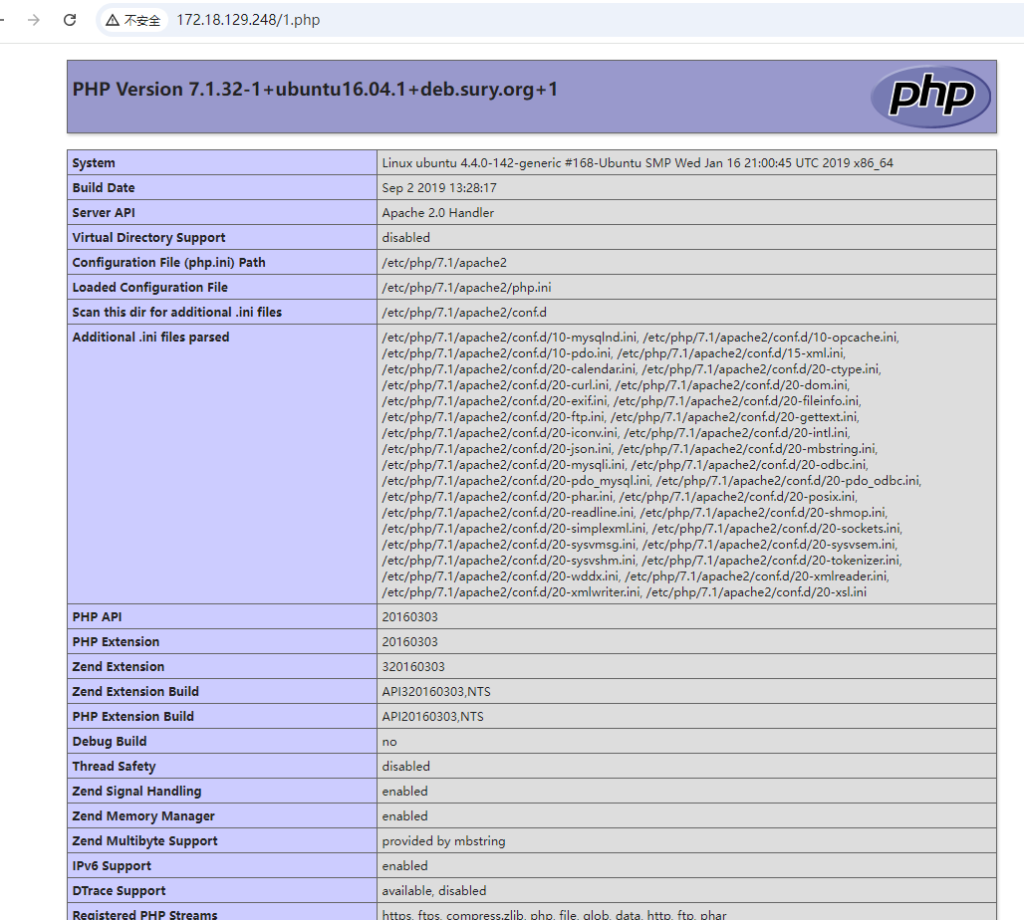Click the Zend Signal Handling label
Viewport: 1024px width, 920px height.
136,791
